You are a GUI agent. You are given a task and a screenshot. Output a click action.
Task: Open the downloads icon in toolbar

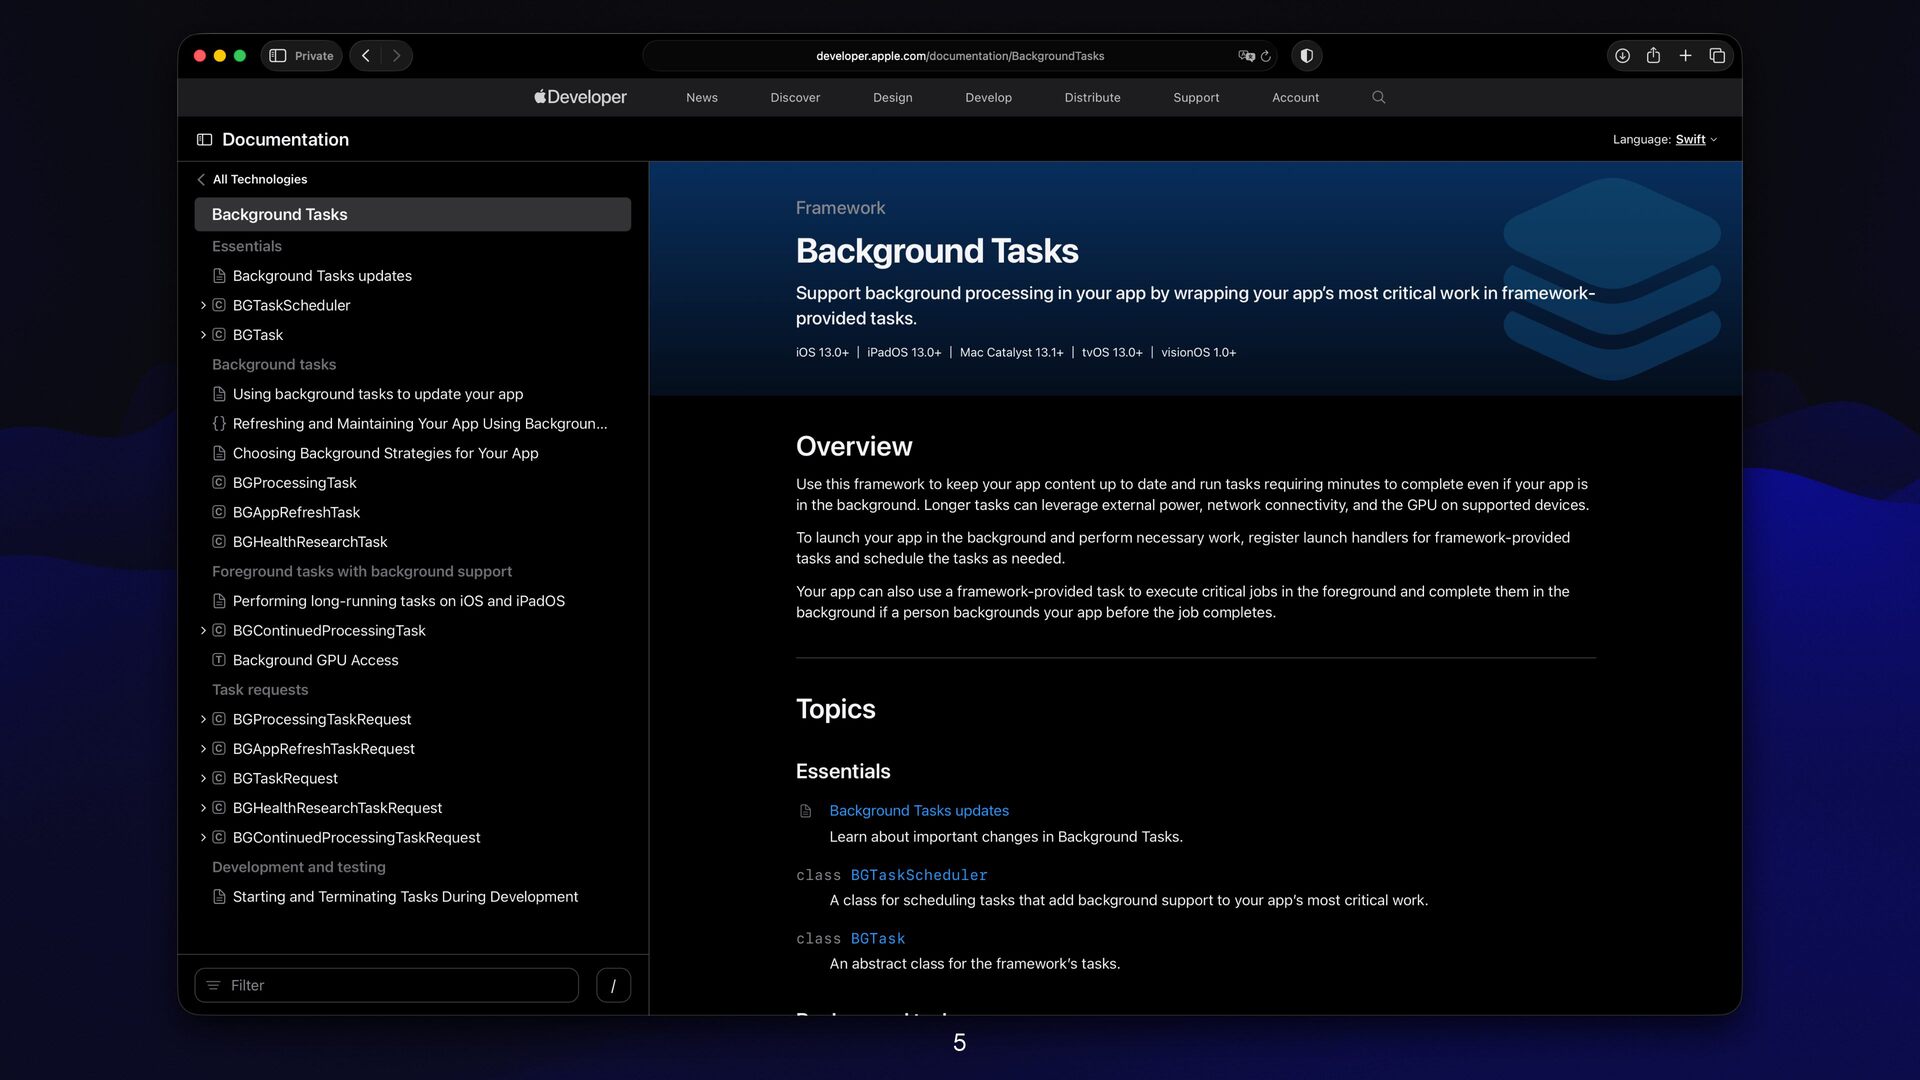point(1622,56)
